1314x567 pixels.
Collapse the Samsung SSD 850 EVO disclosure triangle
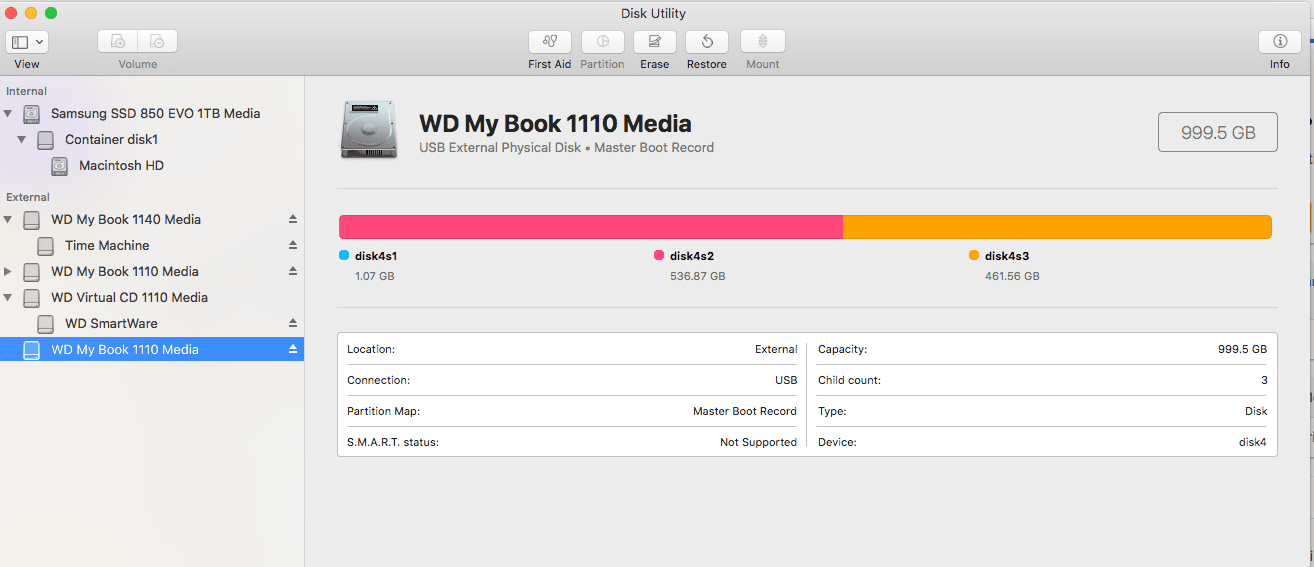point(8,114)
